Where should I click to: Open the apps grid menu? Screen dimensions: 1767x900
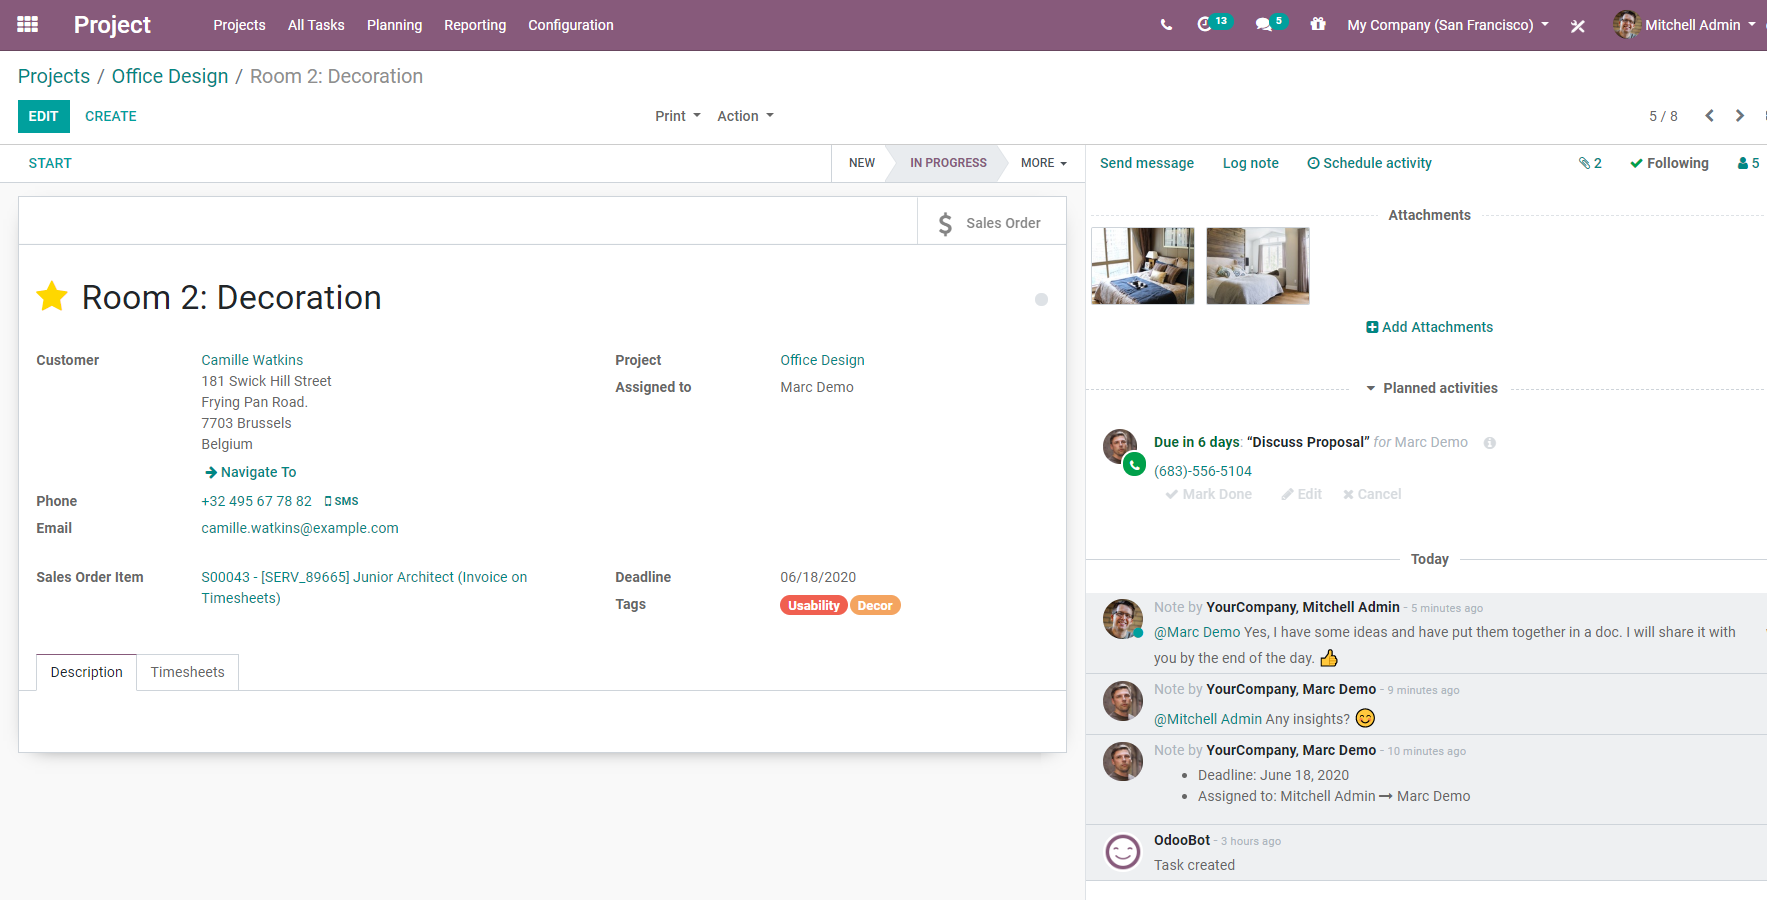tap(28, 25)
